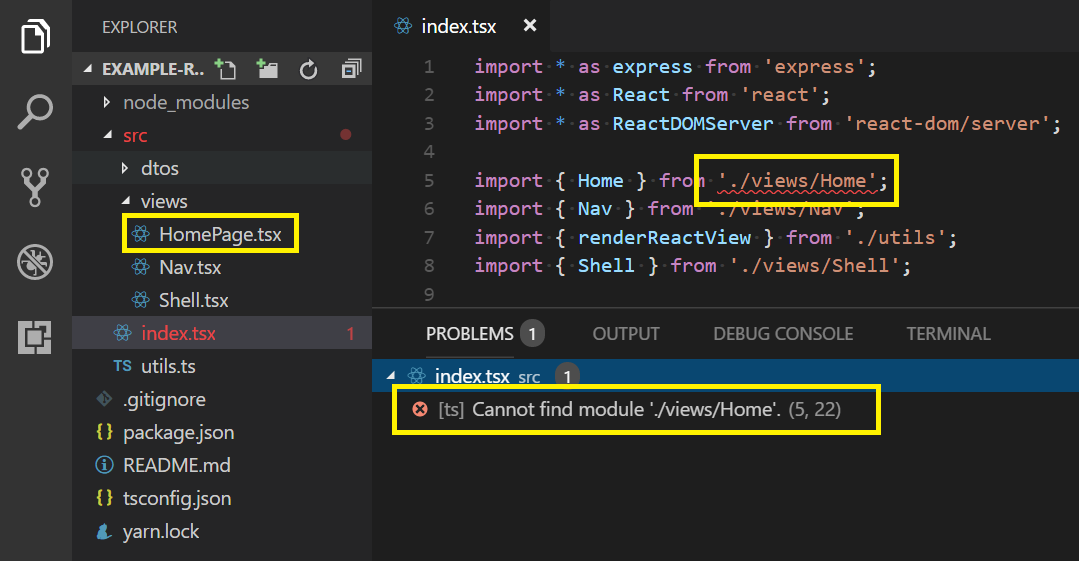Click the red error icon in Problems panel
The width and height of the screenshot is (1079, 561).
point(420,410)
